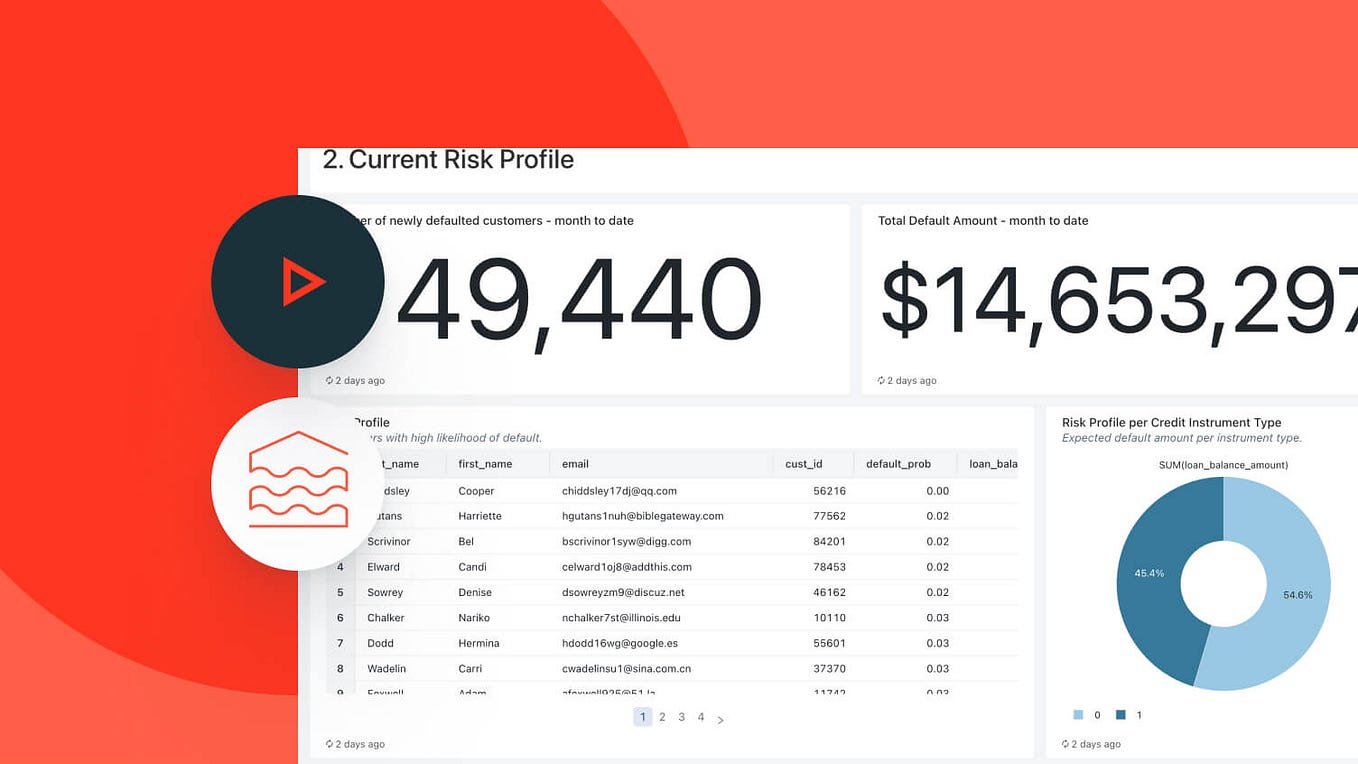Click first name Harriette
The image size is (1358, 764).
tap(480, 516)
